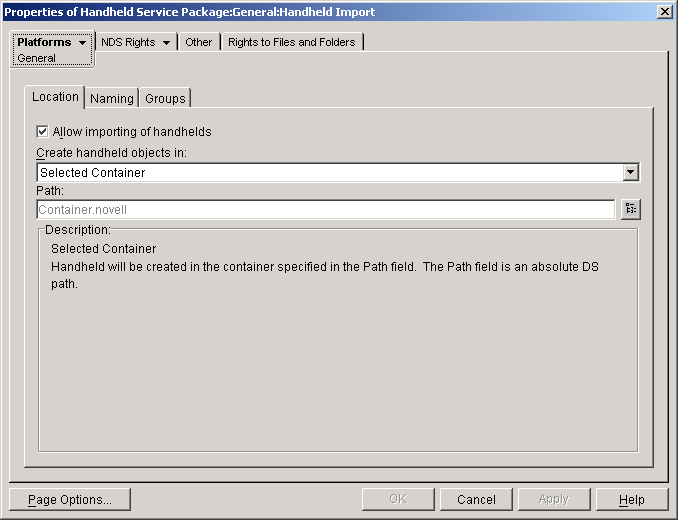Click the NDS Rights tab label
Image resolution: width=678 pixels, height=520 pixels.
click(128, 42)
